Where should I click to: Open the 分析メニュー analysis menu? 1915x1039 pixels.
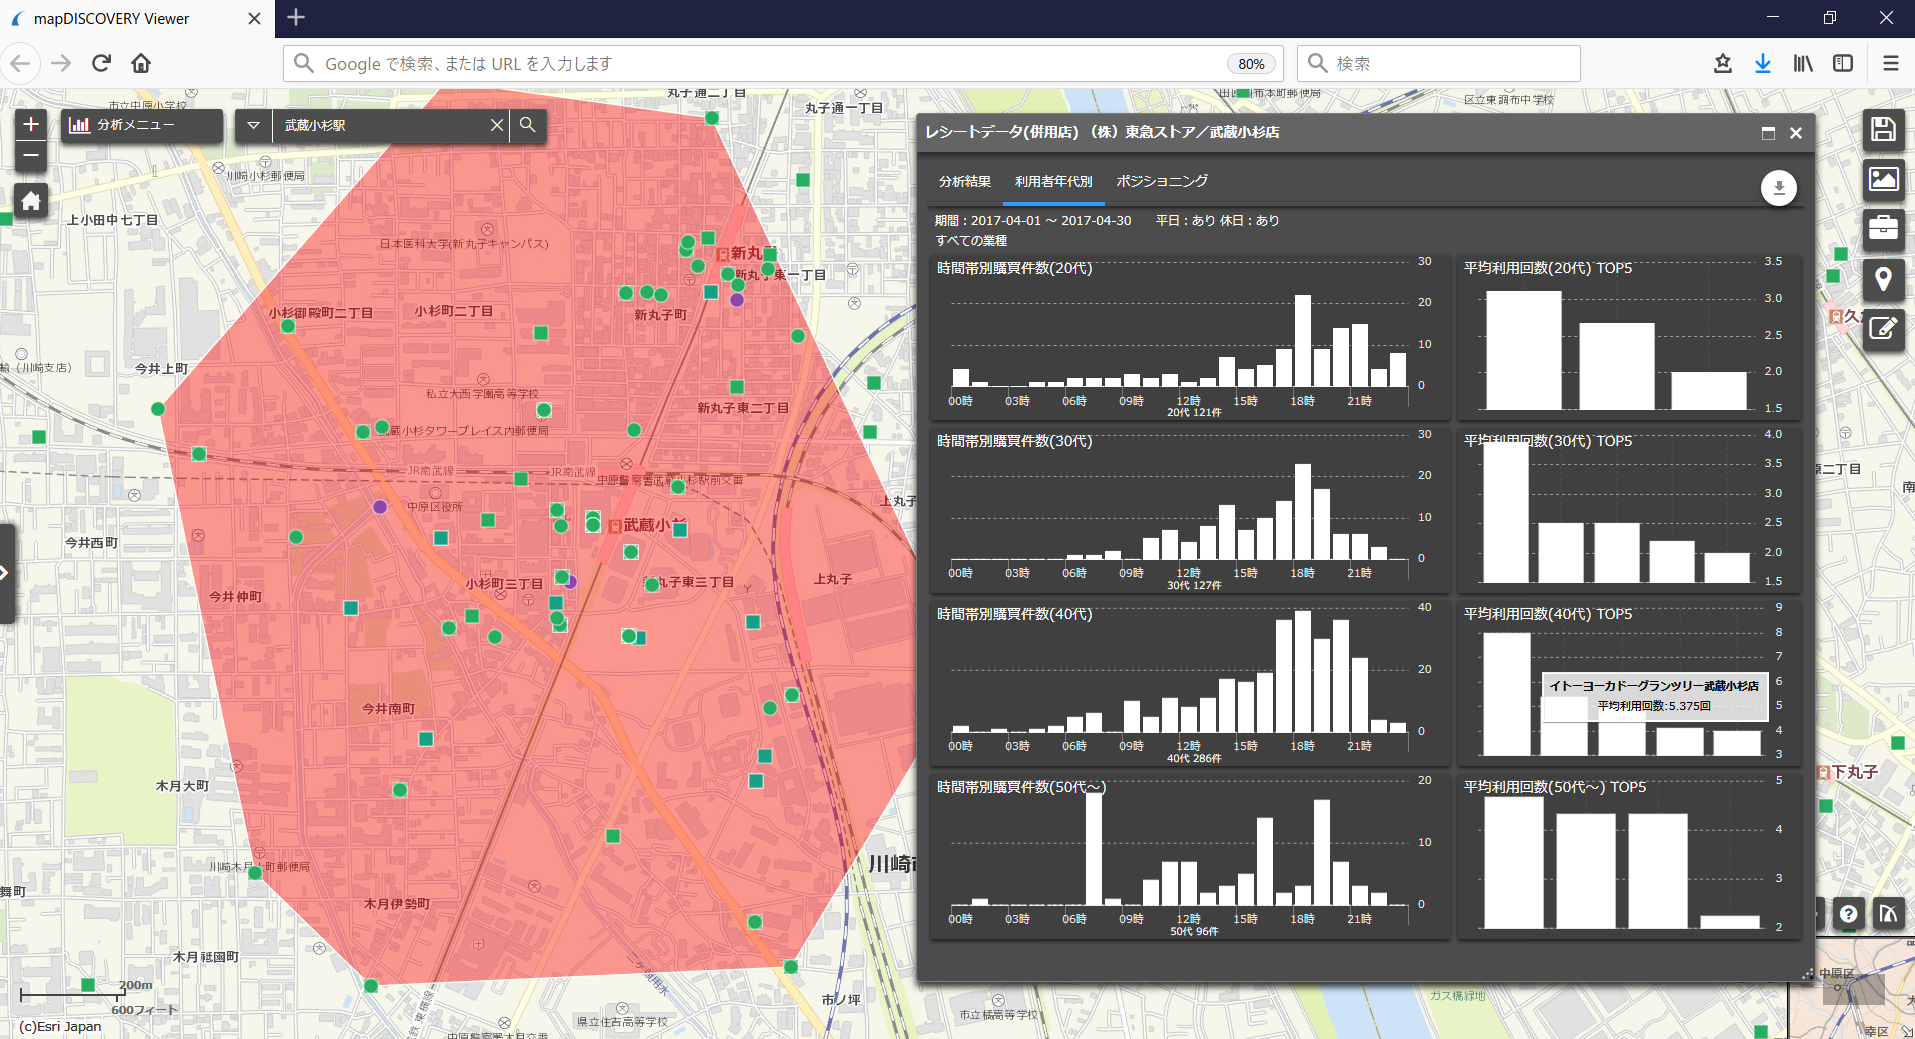pyautogui.click(x=142, y=125)
